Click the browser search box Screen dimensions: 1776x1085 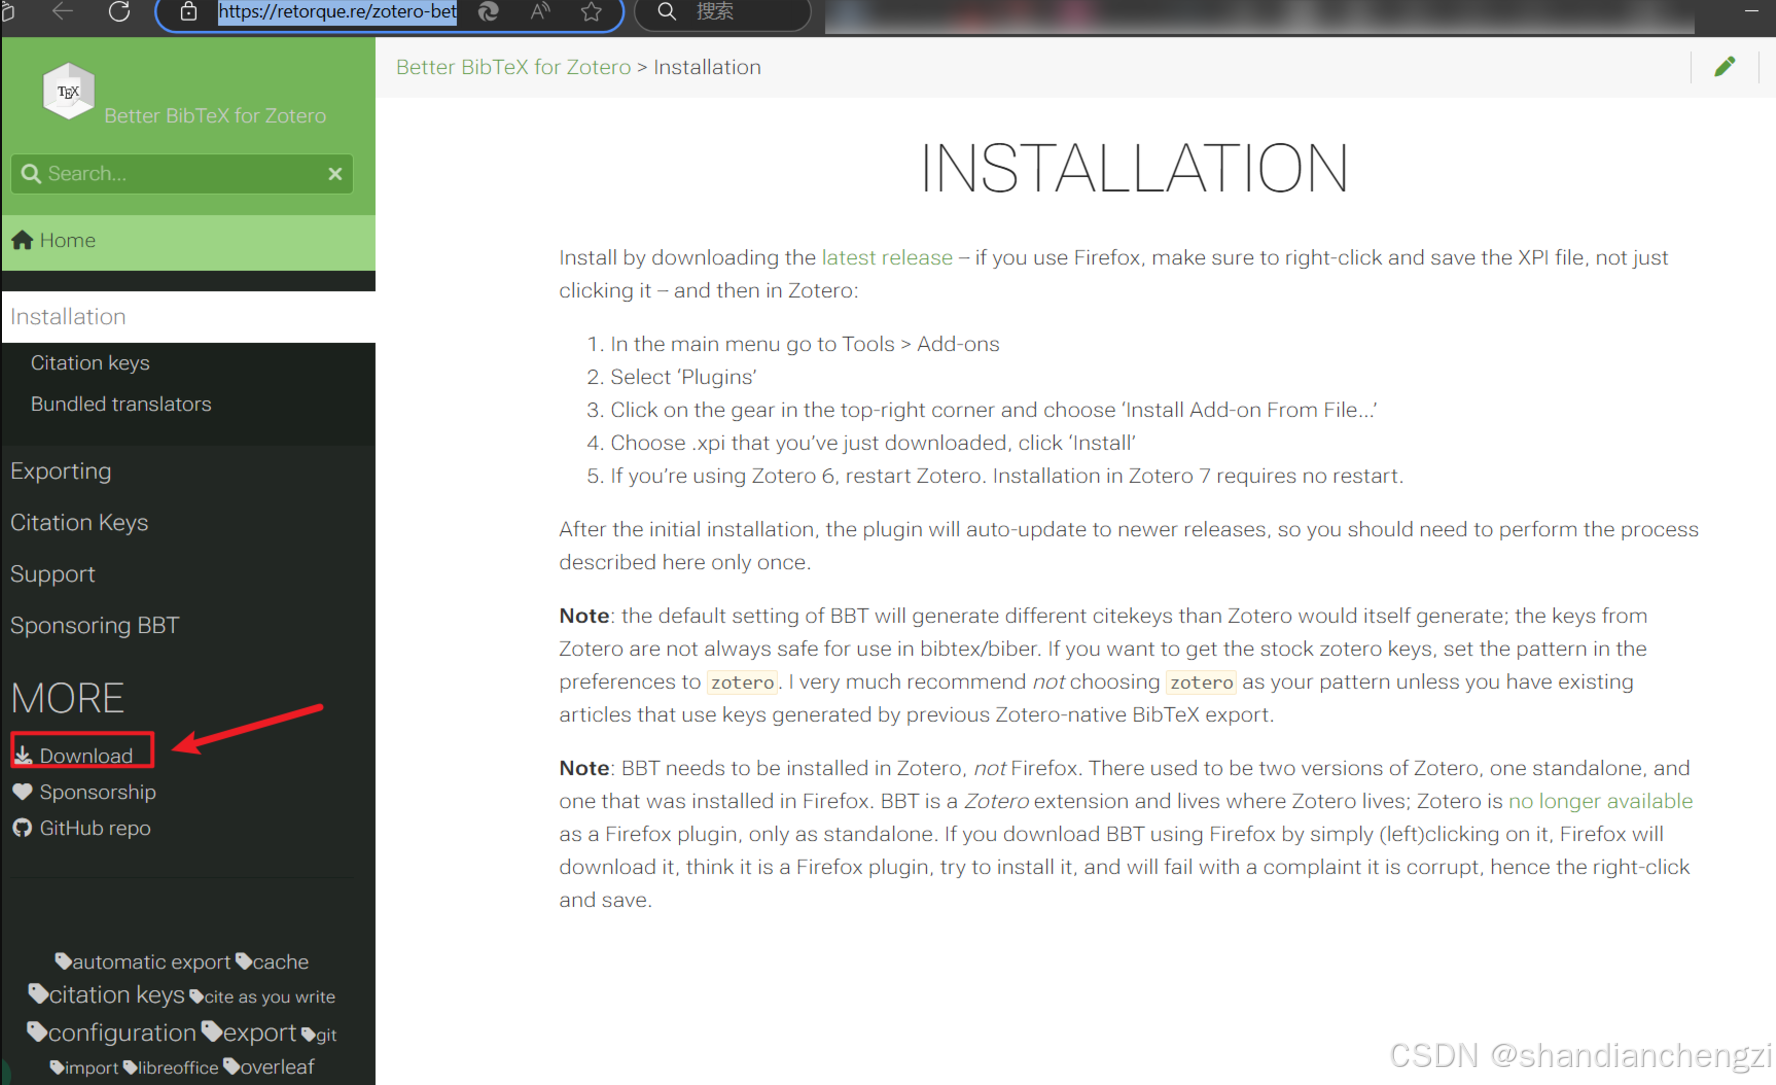coord(722,13)
